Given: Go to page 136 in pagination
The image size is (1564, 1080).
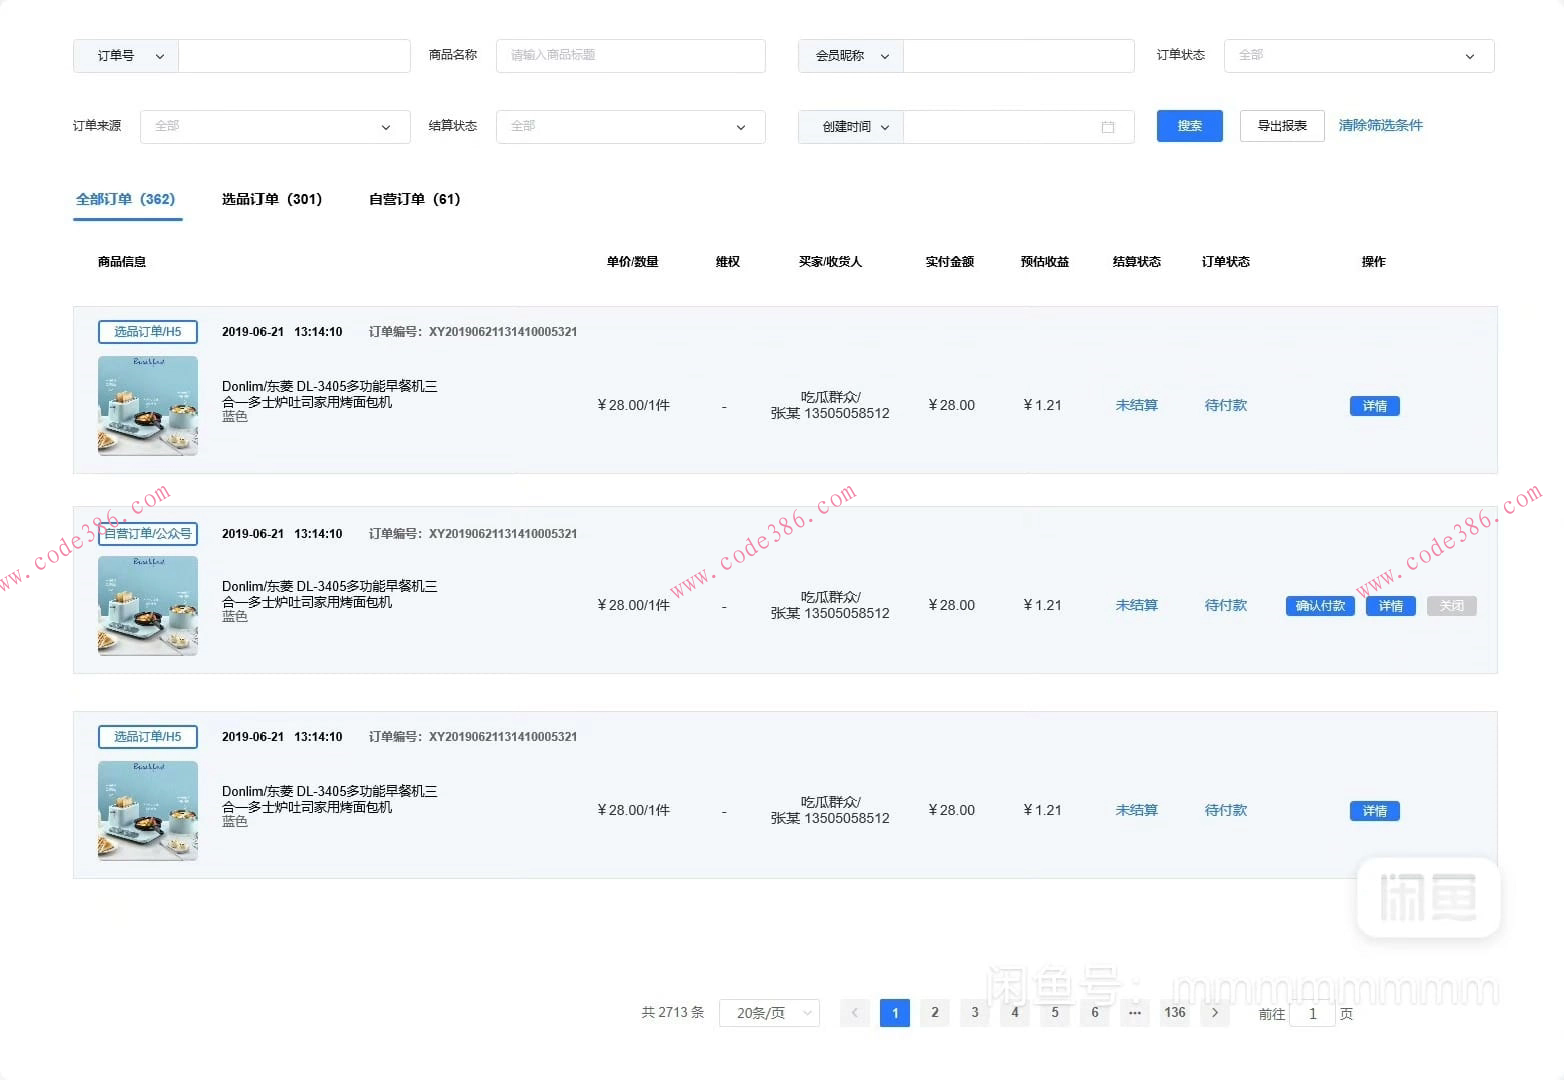Looking at the screenshot, I should (1175, 1013).
